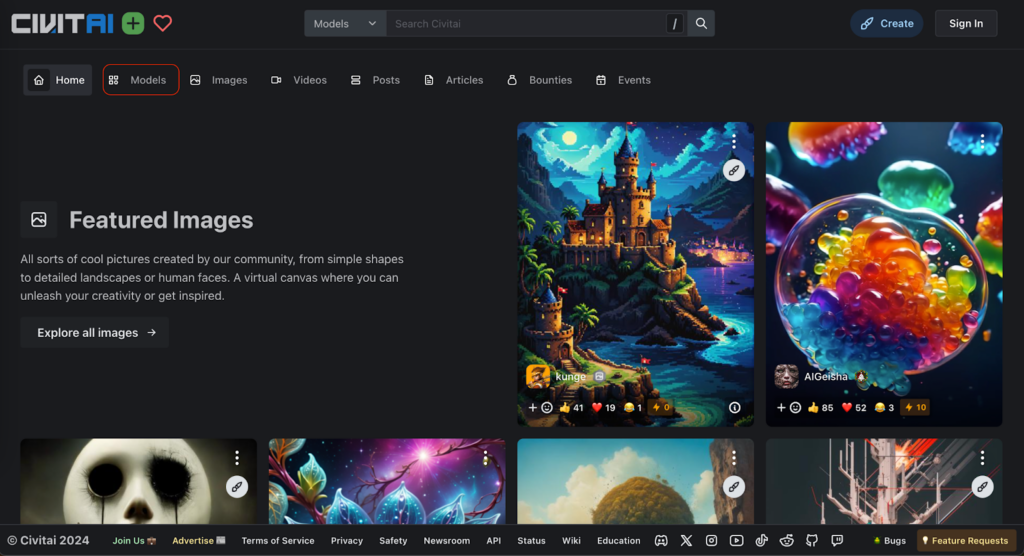Click the search magnifier button
Screen dimensions: 1024x556
tap(702, 23)
